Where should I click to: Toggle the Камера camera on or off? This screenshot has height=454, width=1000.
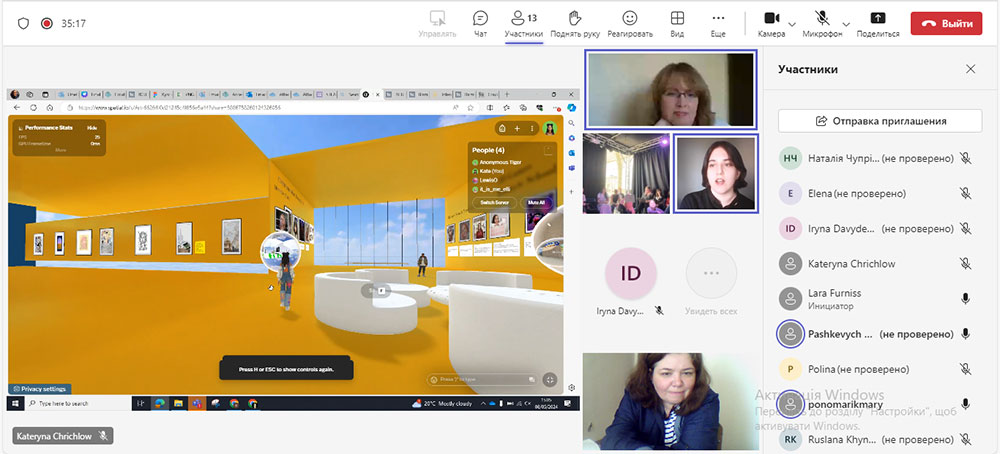coord(772,24)
